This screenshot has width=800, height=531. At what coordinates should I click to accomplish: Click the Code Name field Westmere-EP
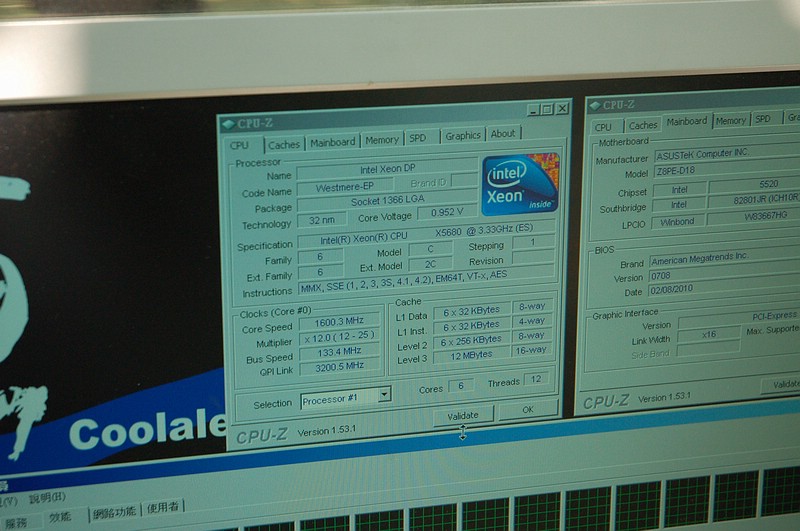tap(344, 187)
